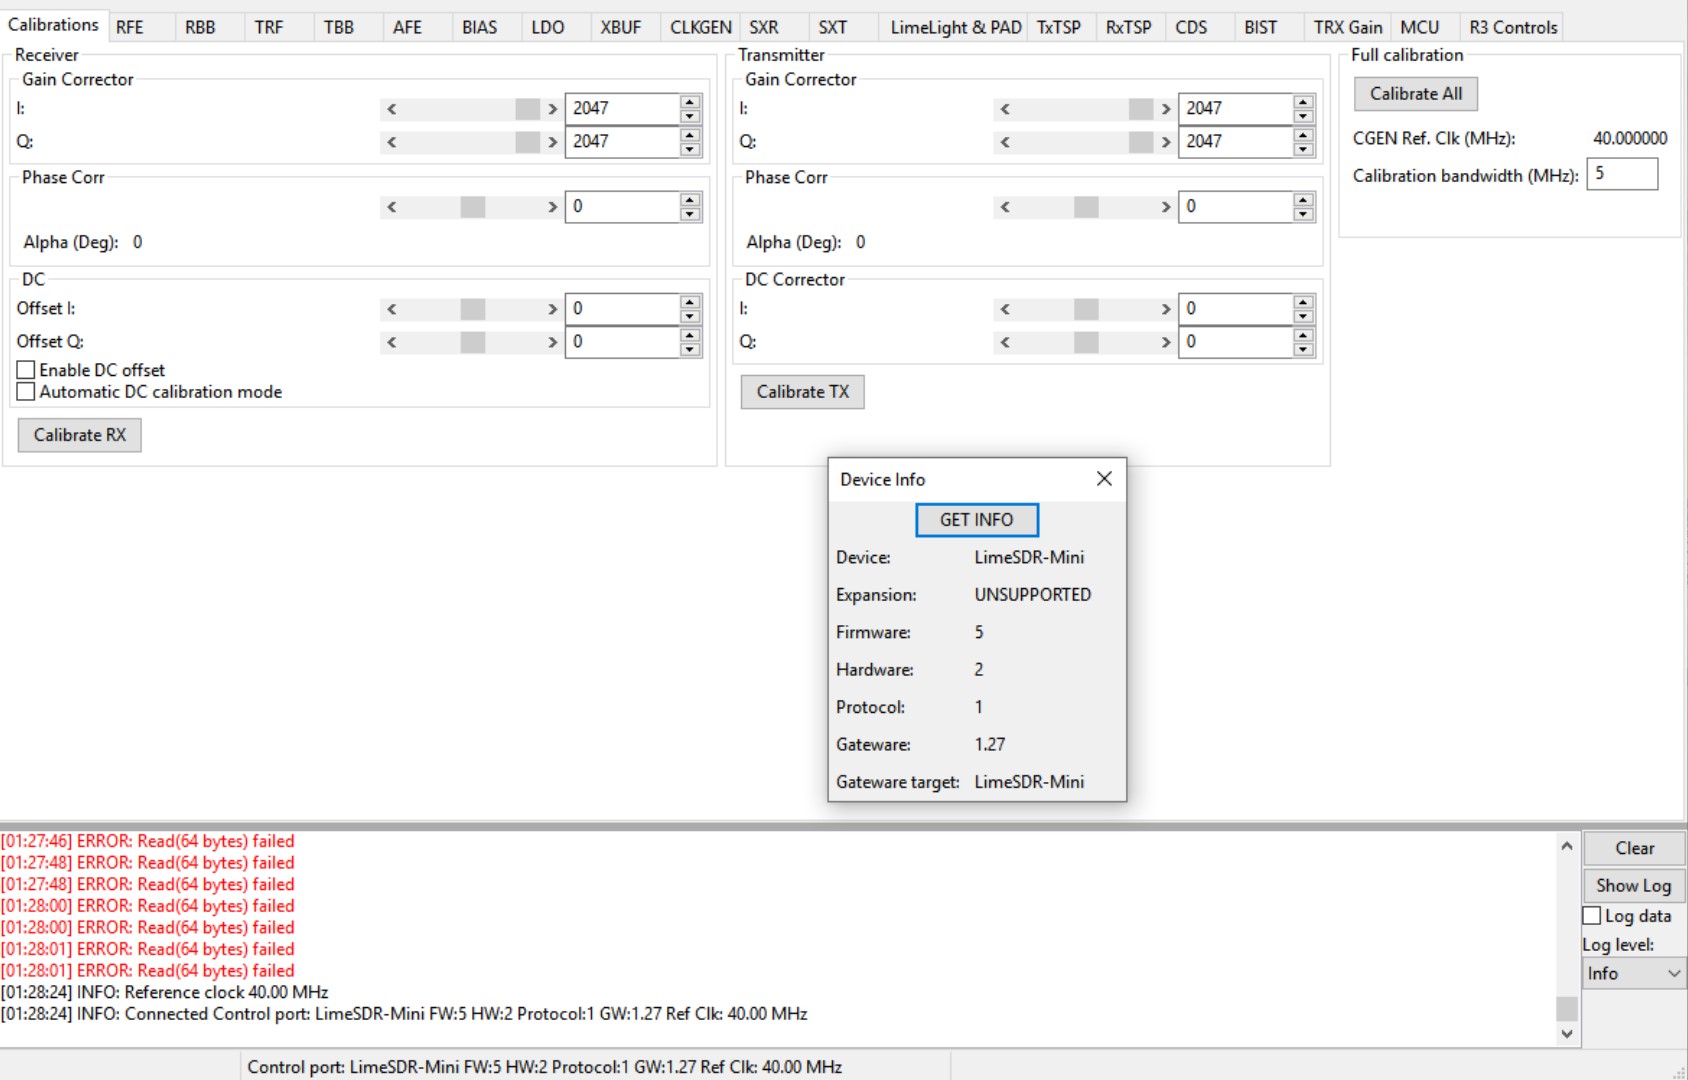Screen dimensions: 1688x1080
Task: Expand the Log level dropdown
Action: point(1634,973)
